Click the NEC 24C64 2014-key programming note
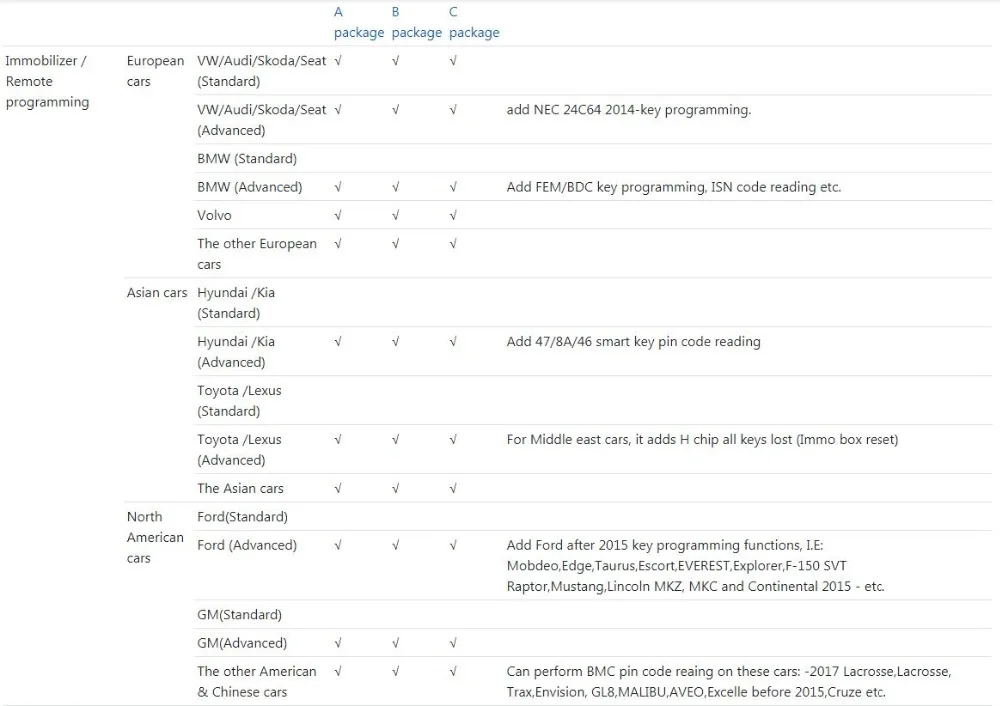The height and width of the screenshot is (706, 1000). [x=629, y=110]
